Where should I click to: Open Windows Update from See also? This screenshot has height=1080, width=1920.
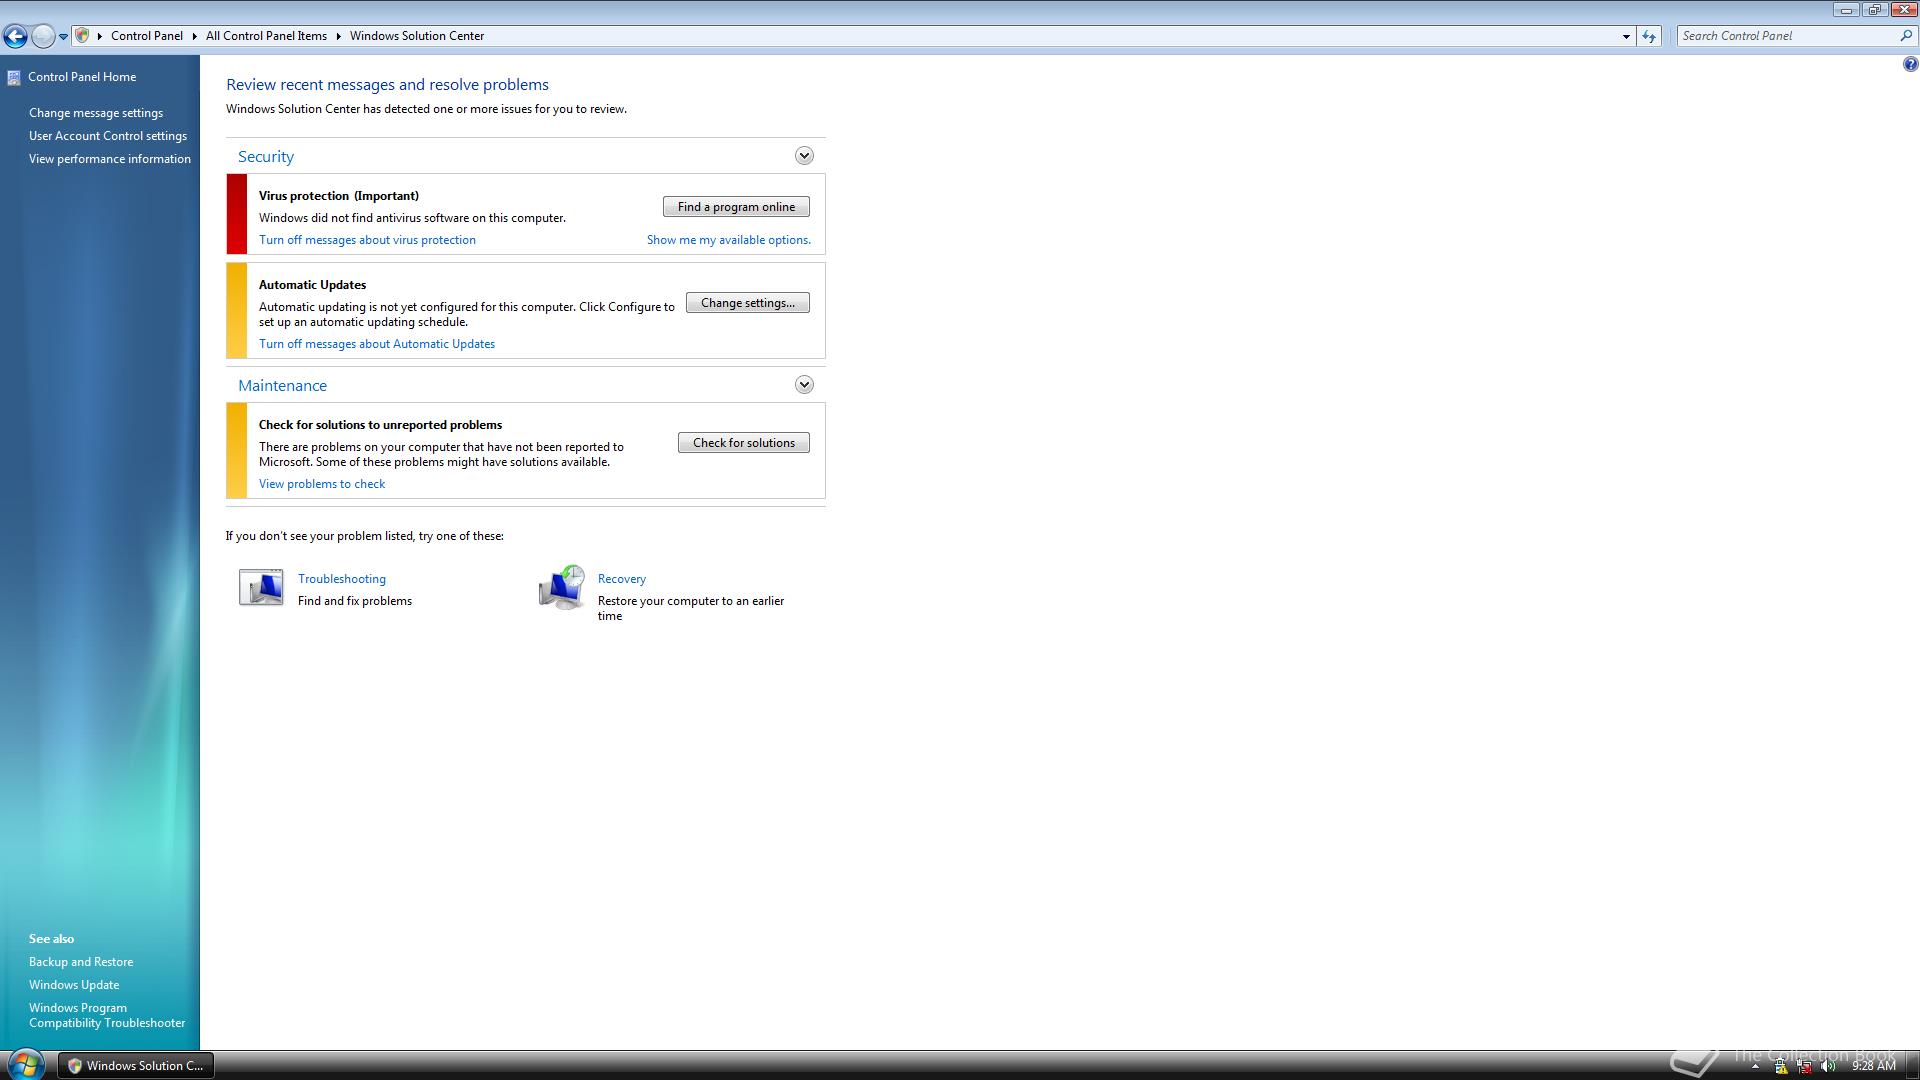[74, 985]
